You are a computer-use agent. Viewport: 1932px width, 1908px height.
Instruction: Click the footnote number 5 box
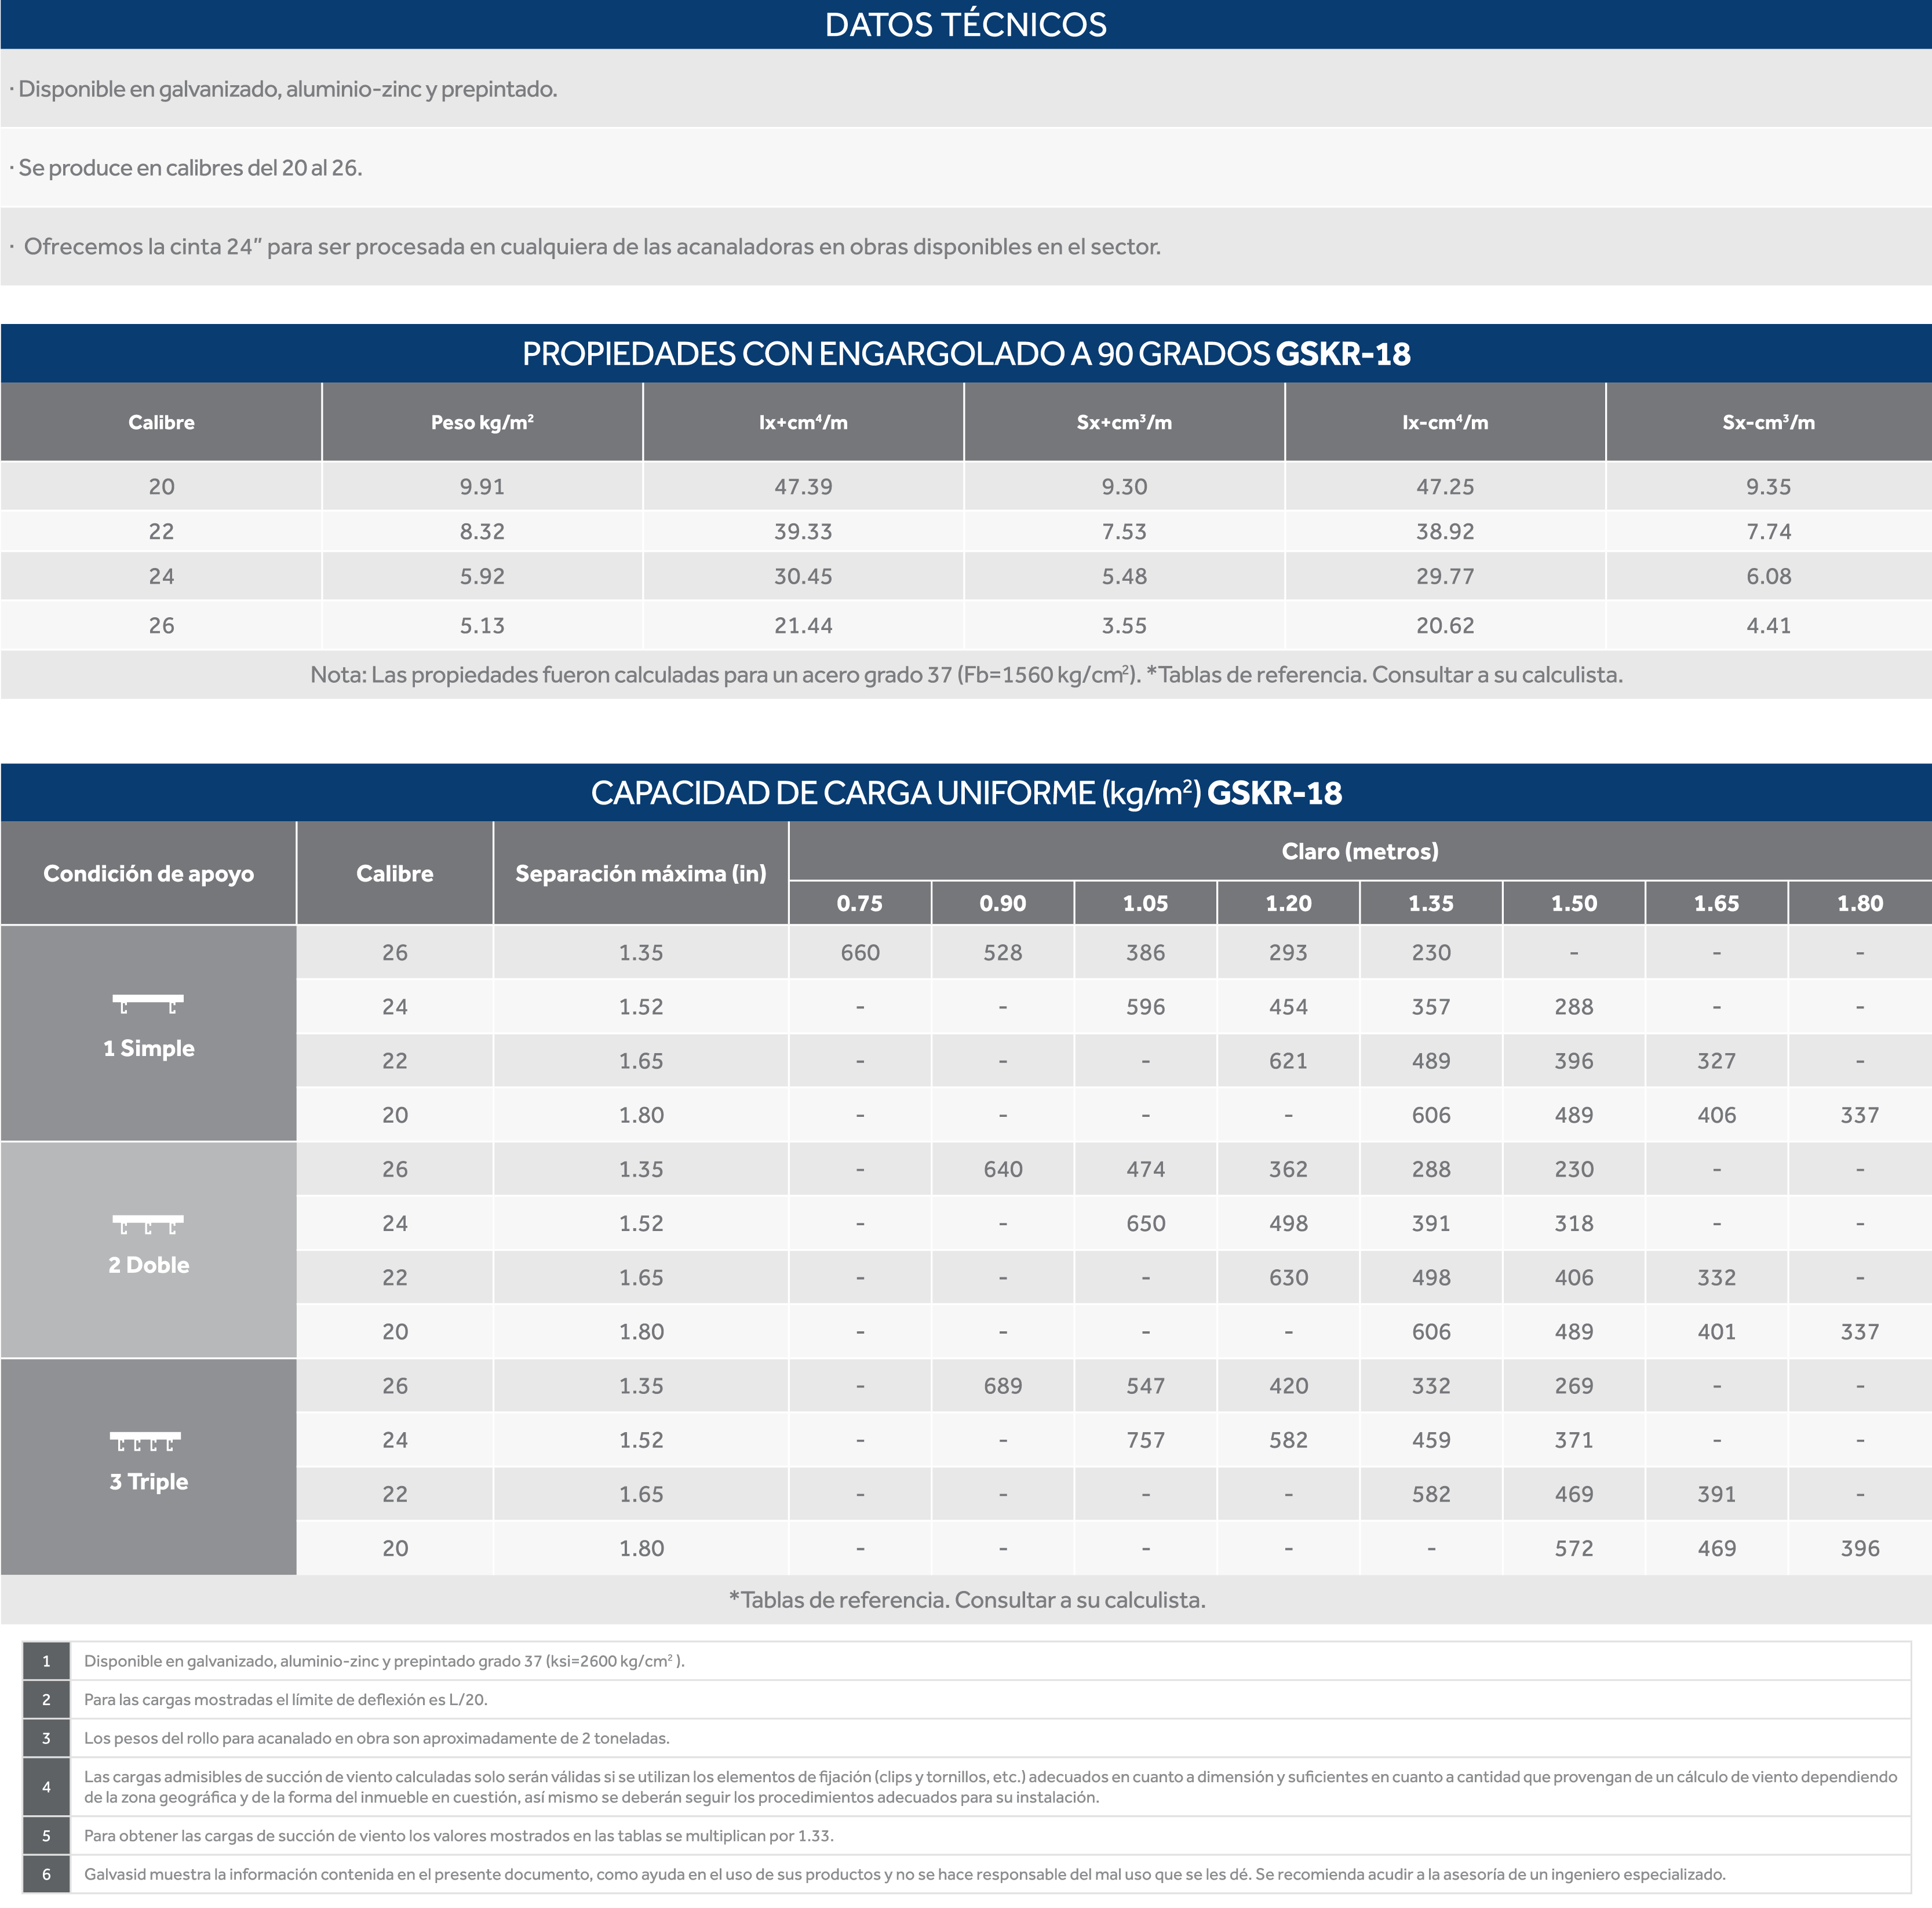[46, 1836]
